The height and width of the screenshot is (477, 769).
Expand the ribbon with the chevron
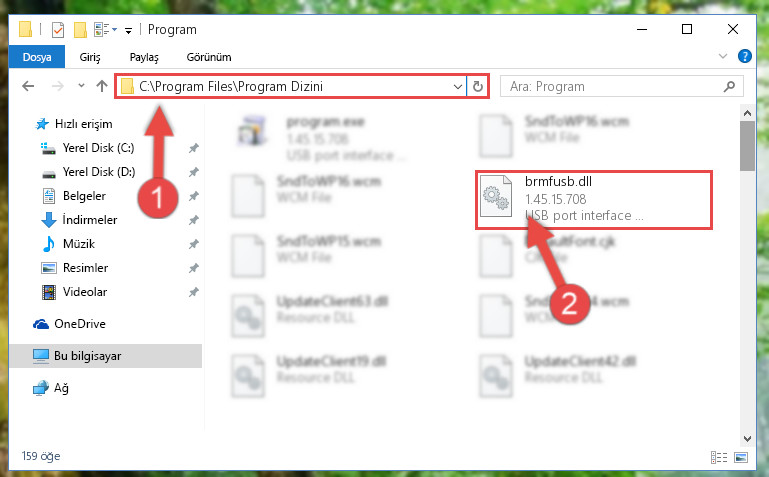point(722,56)
